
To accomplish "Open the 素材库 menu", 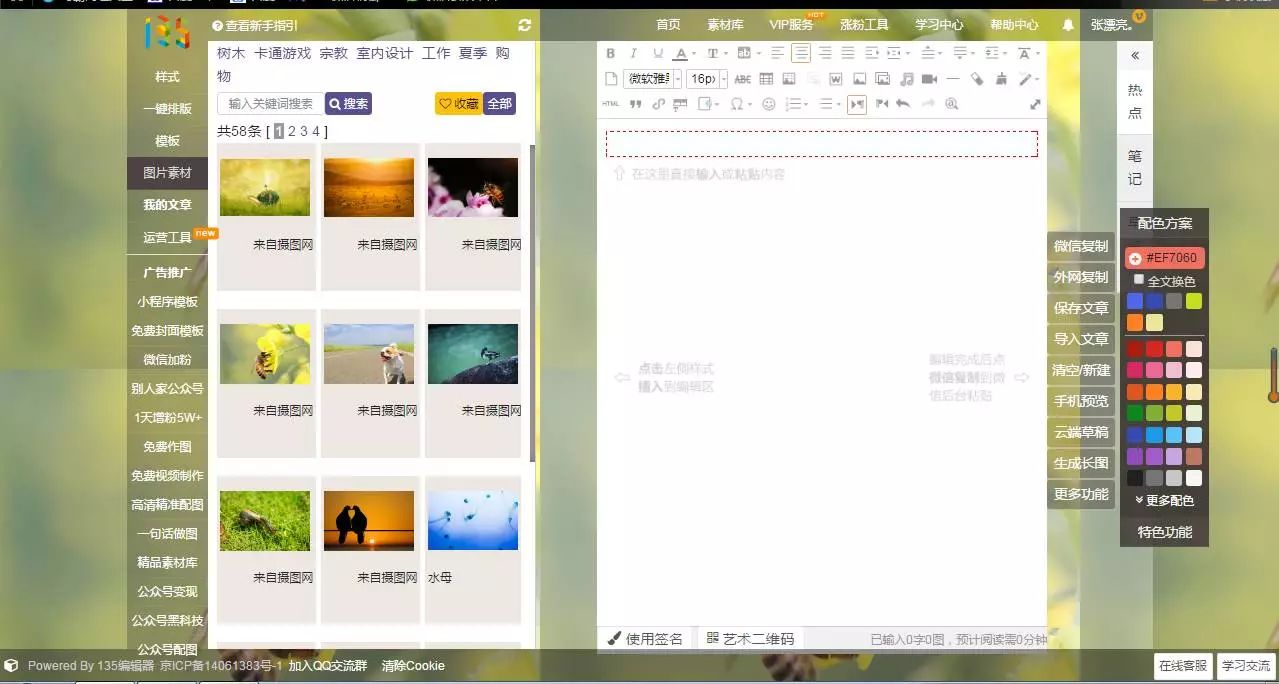I will pyautogui.click(x=723, y=25).
